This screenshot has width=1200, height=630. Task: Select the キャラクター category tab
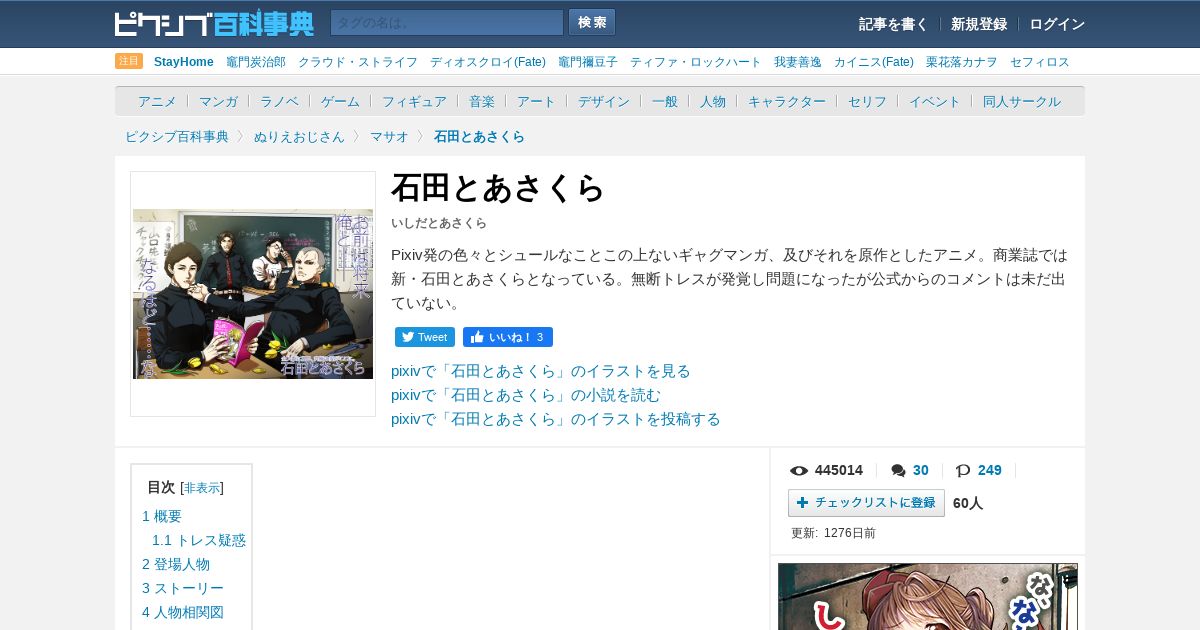787,101
